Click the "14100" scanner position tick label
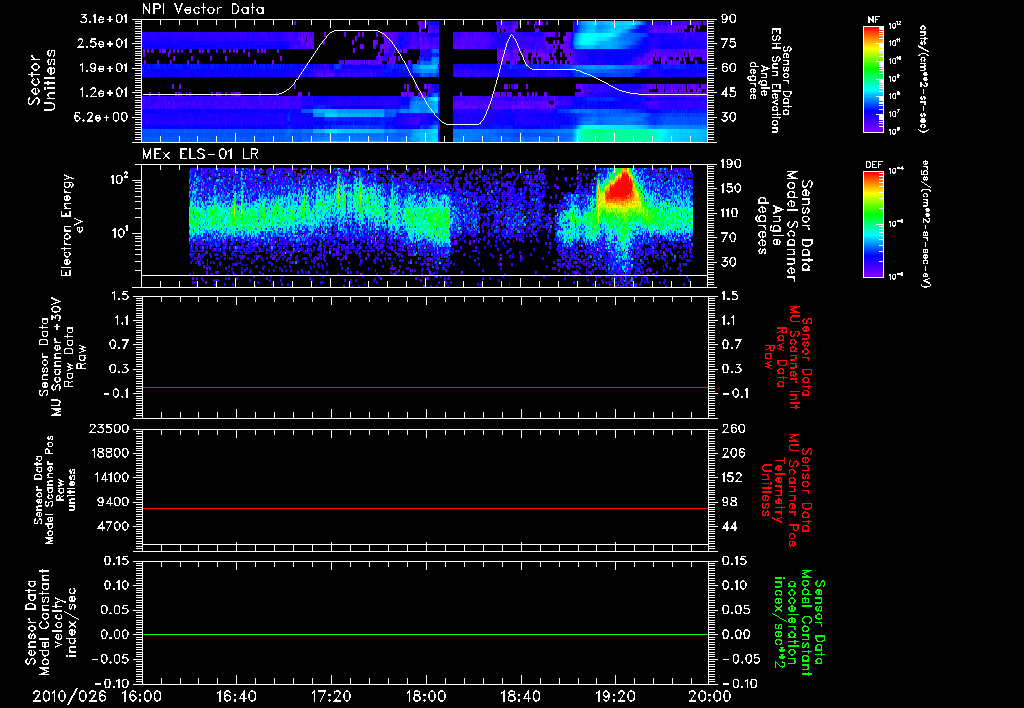This screenshot has width=1024, height=708. click(110, 477)
